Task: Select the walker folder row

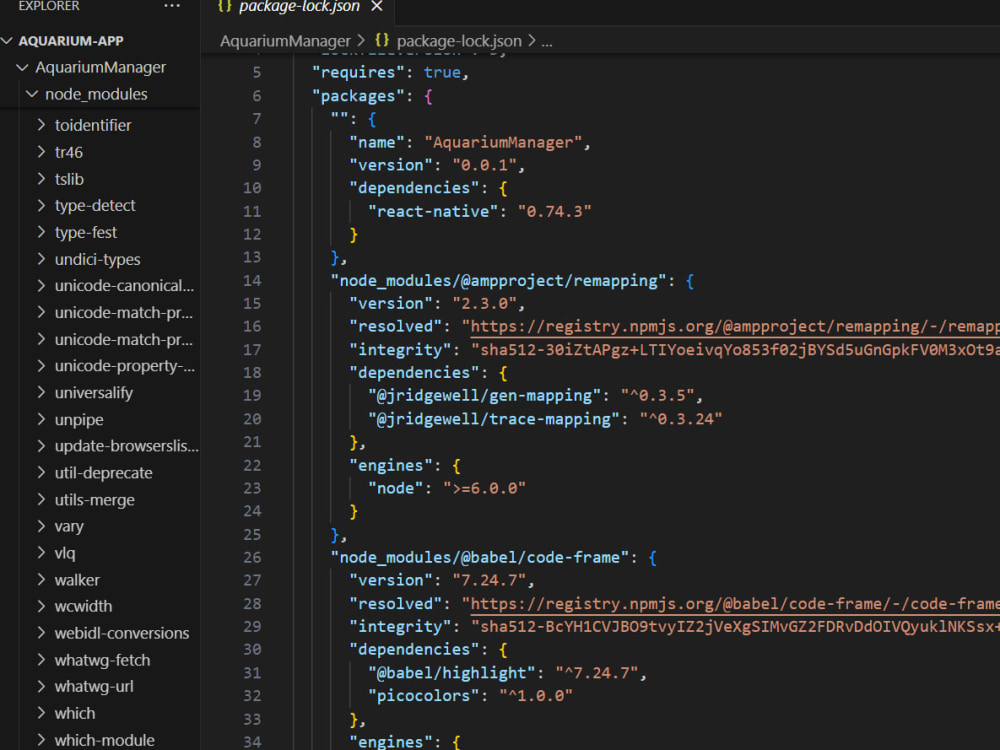Action: (x=100, y=580)
